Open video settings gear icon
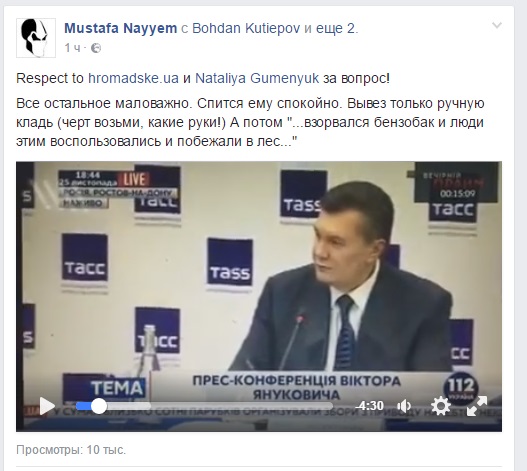Screen dimensions: 527x471 (441, 406)
